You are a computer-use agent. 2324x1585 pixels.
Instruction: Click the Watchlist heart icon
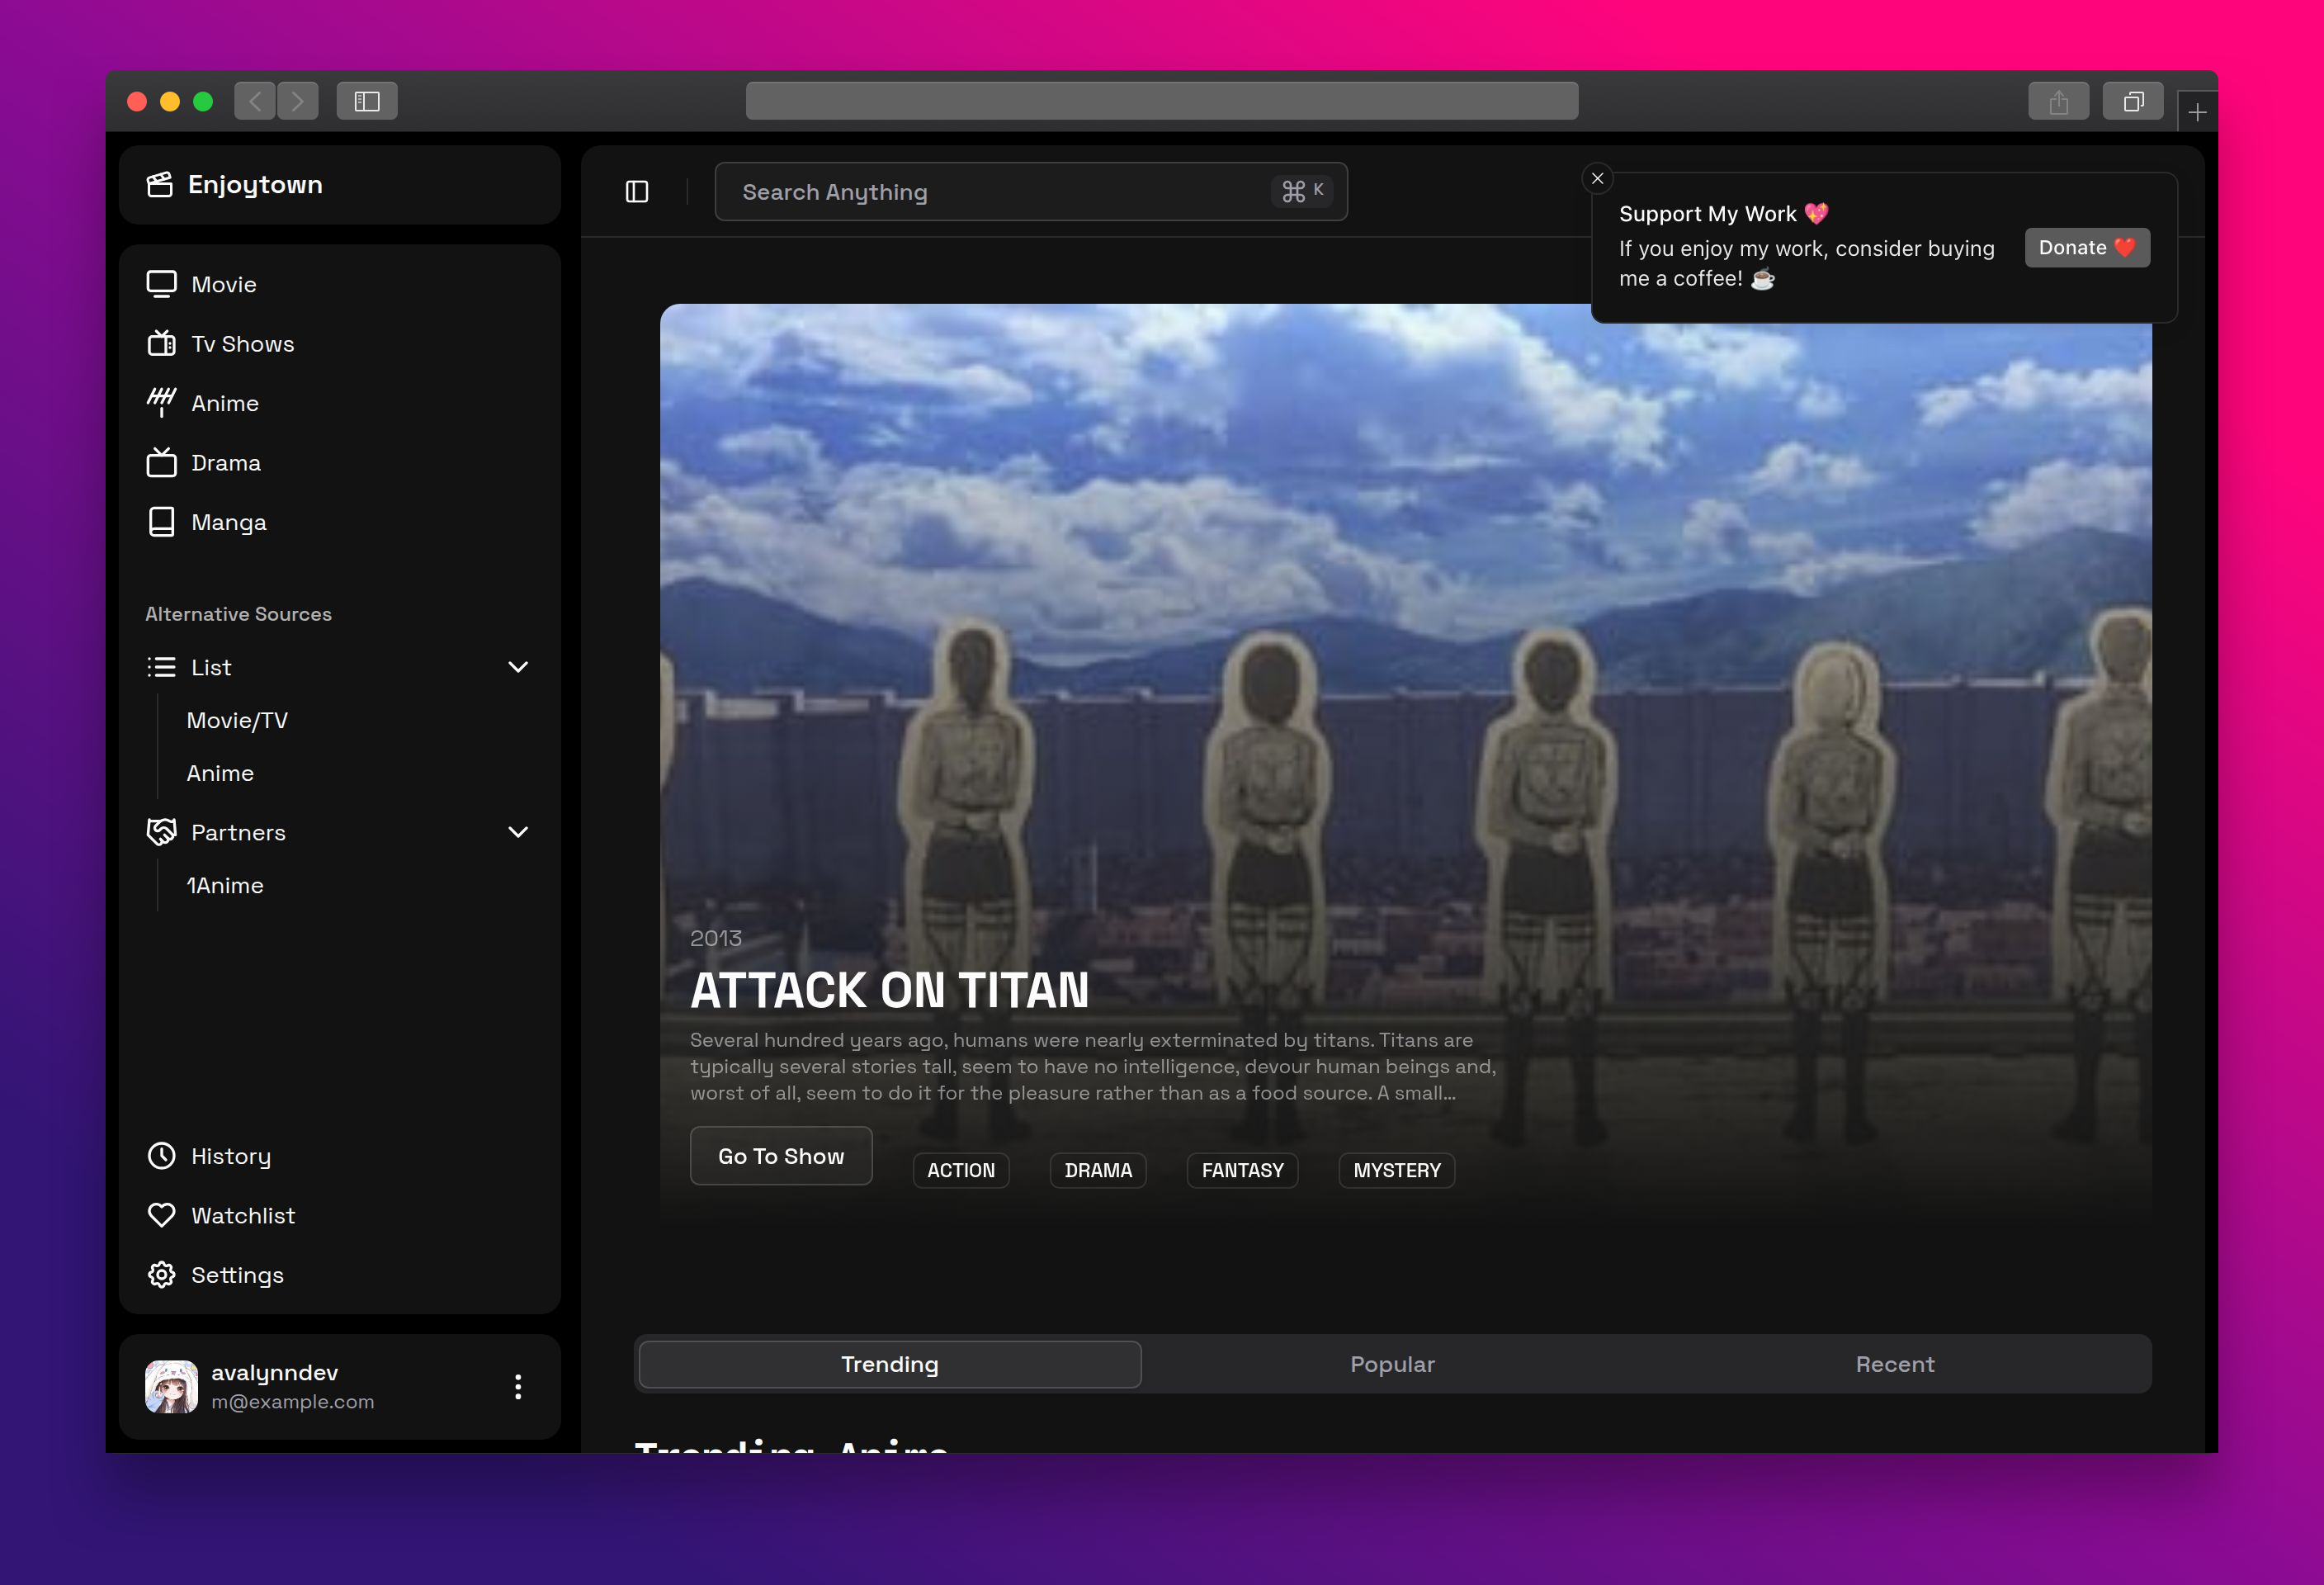(161, 1215)
